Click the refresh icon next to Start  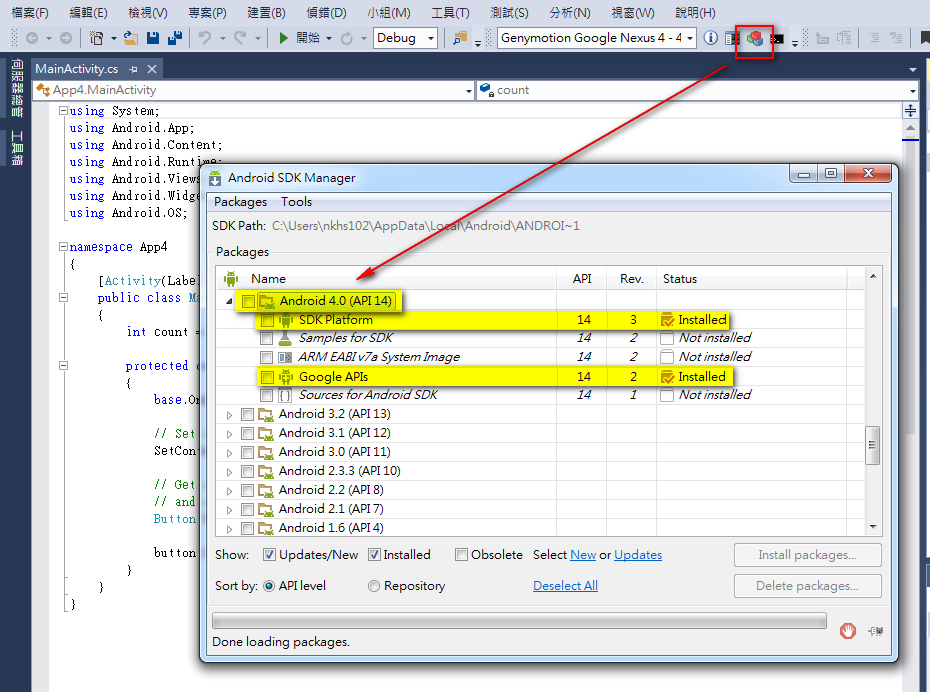(347, 39)
